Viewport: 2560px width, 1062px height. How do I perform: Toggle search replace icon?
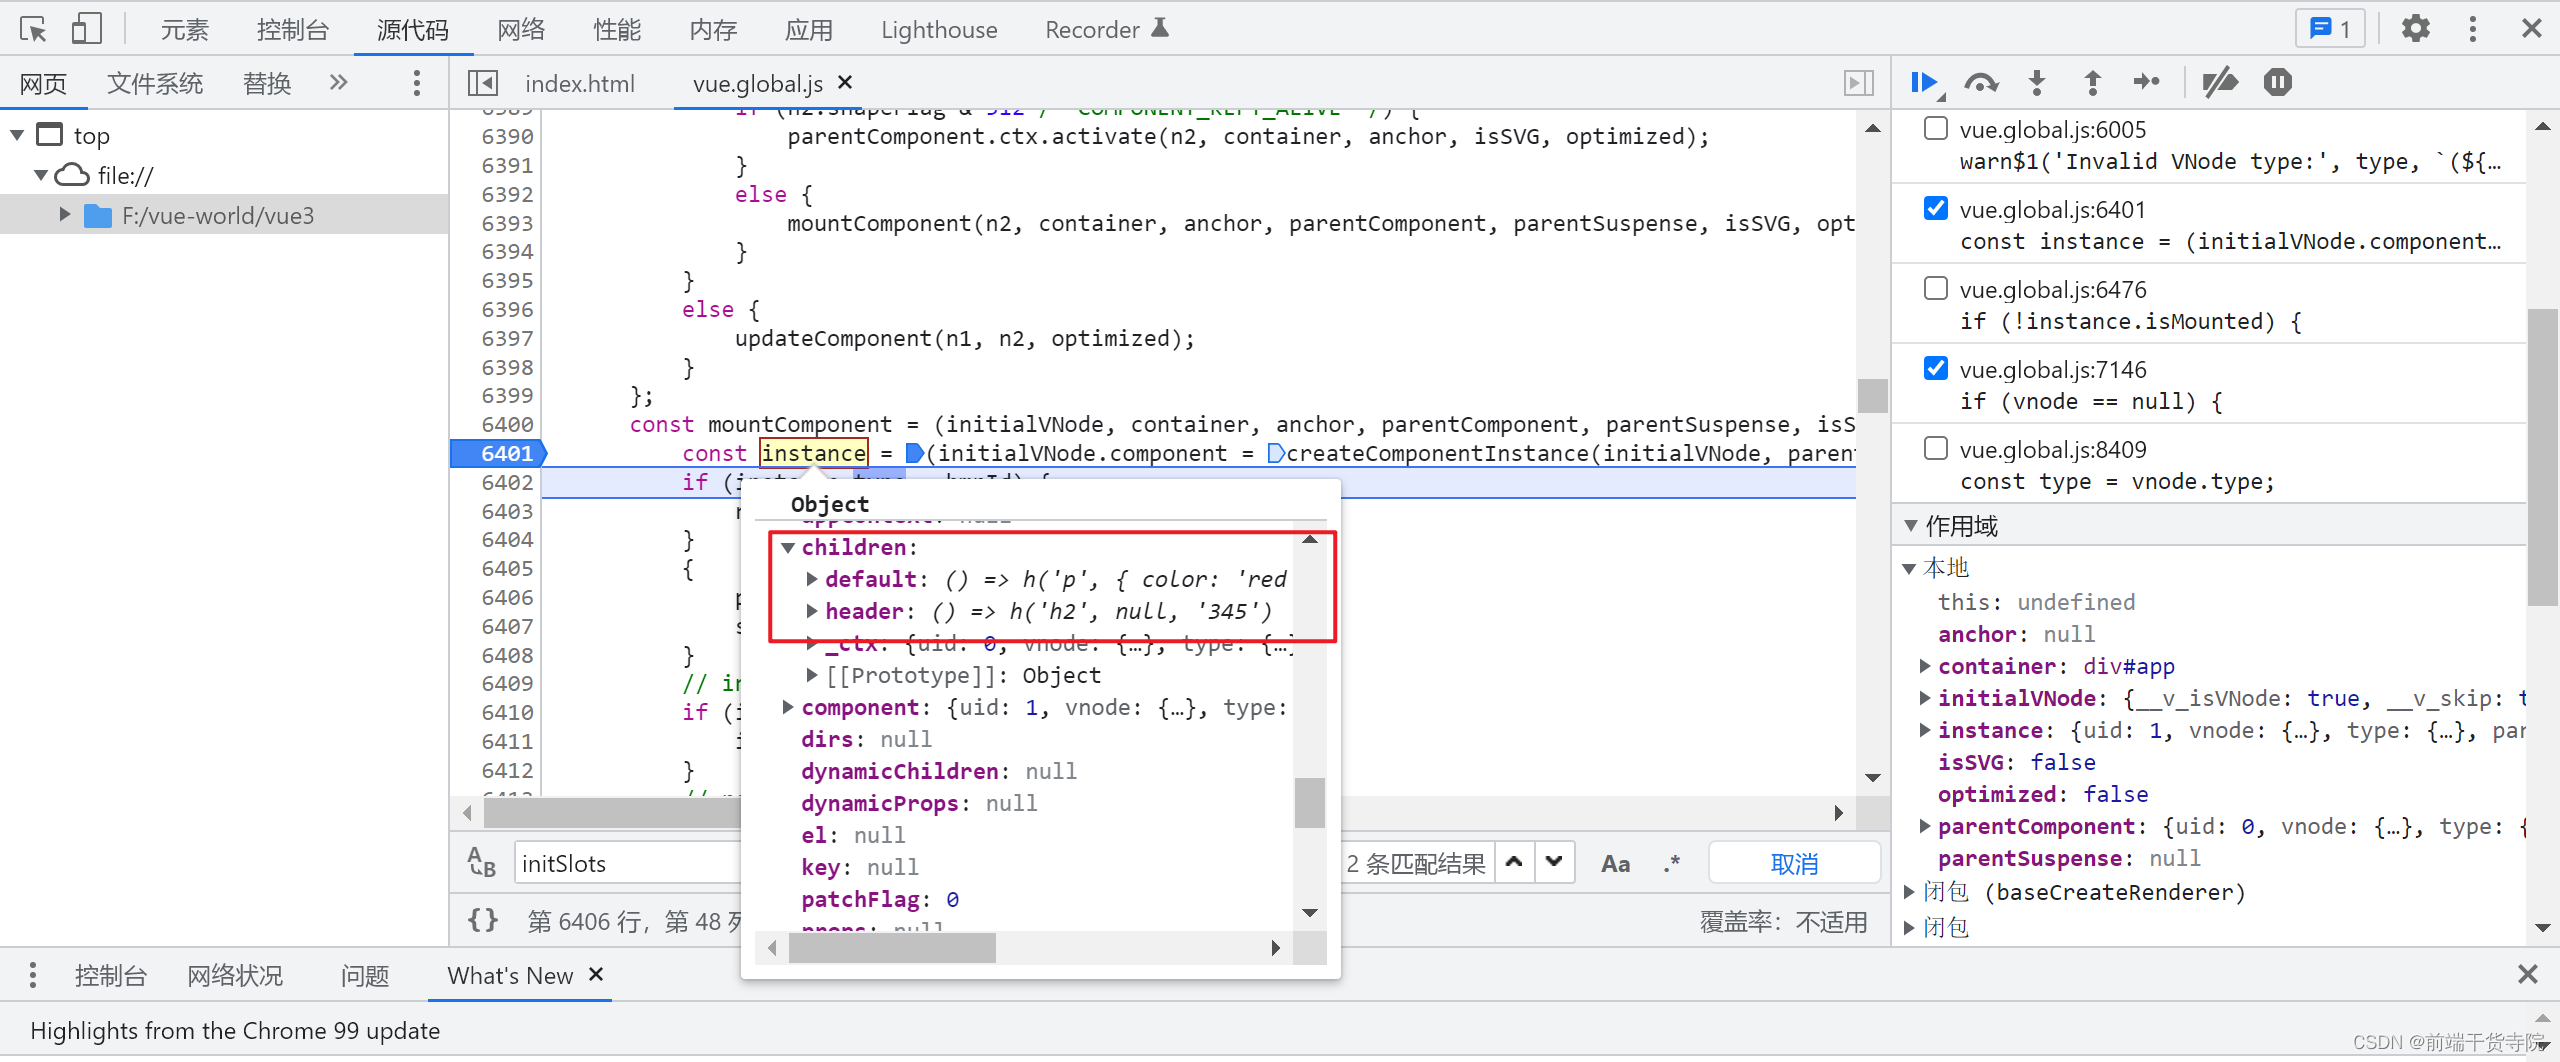482,863
